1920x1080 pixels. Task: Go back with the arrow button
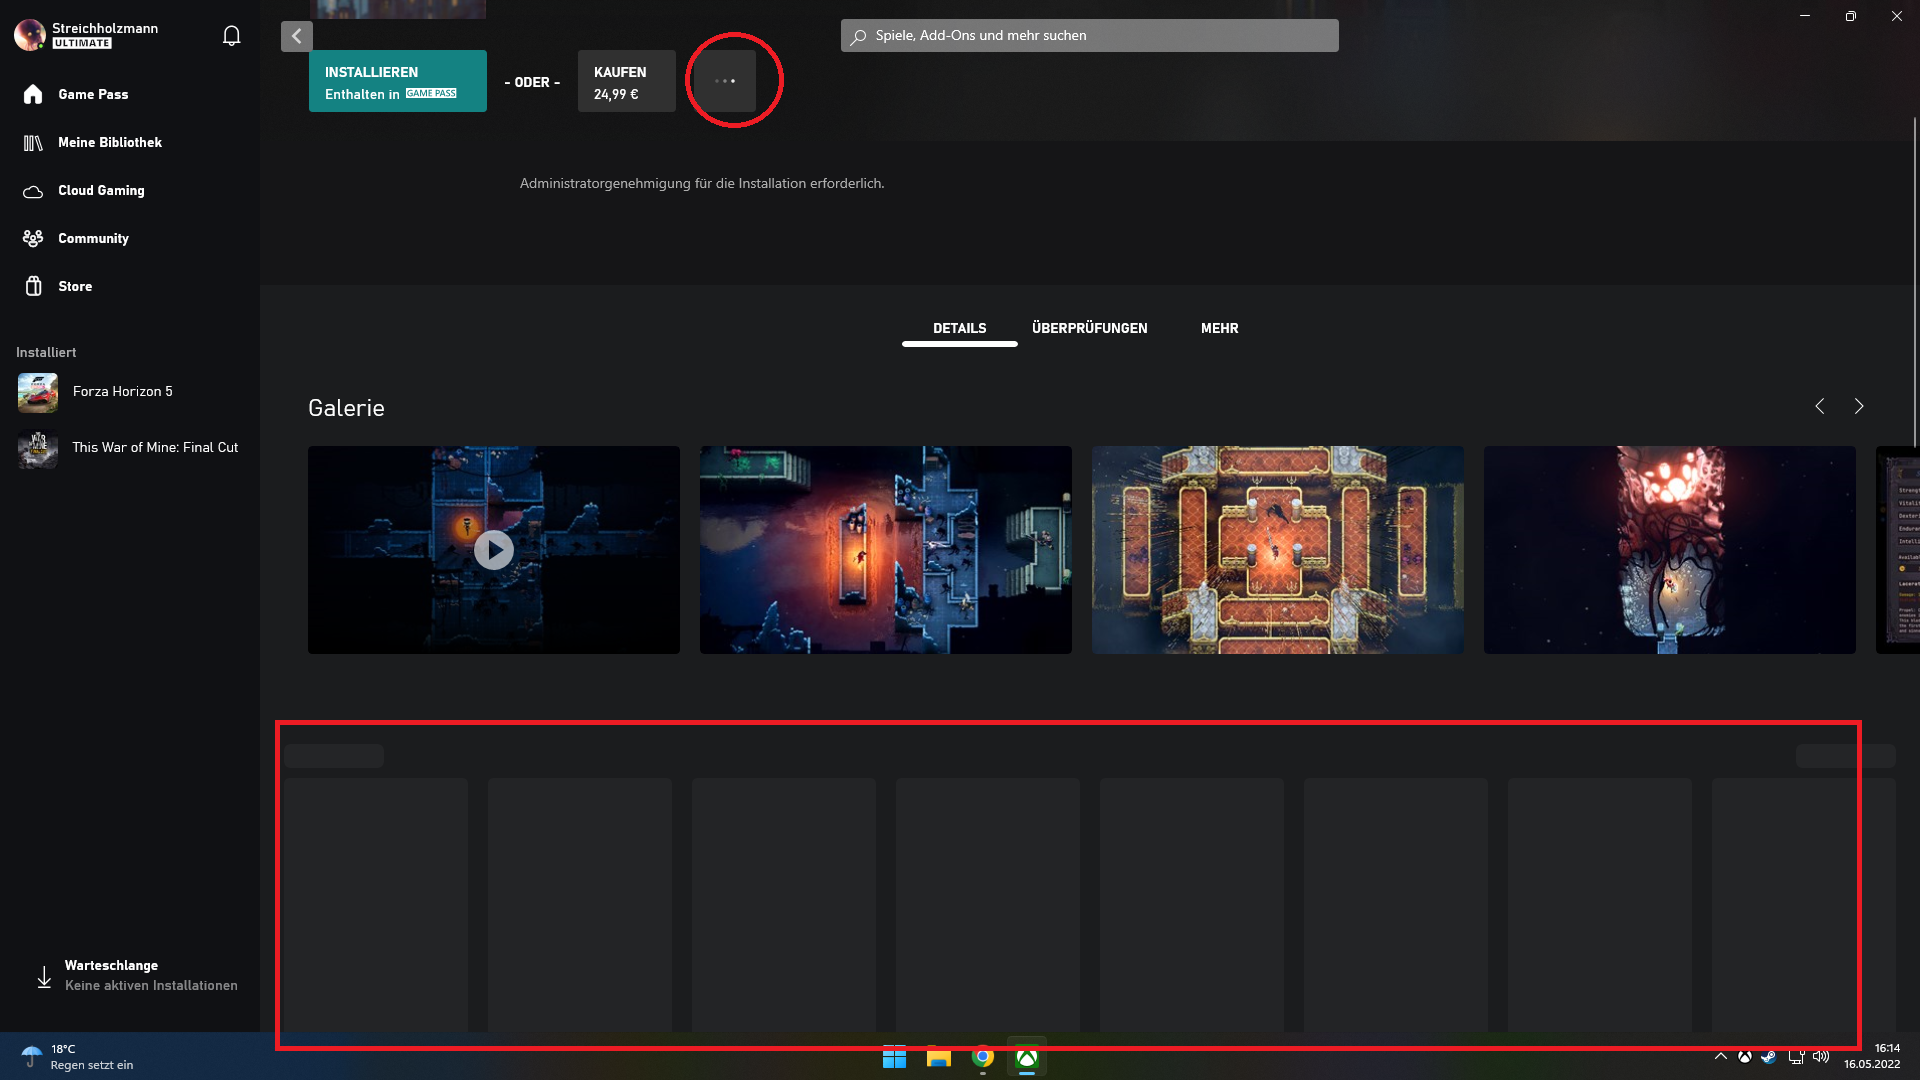[296, 36]
